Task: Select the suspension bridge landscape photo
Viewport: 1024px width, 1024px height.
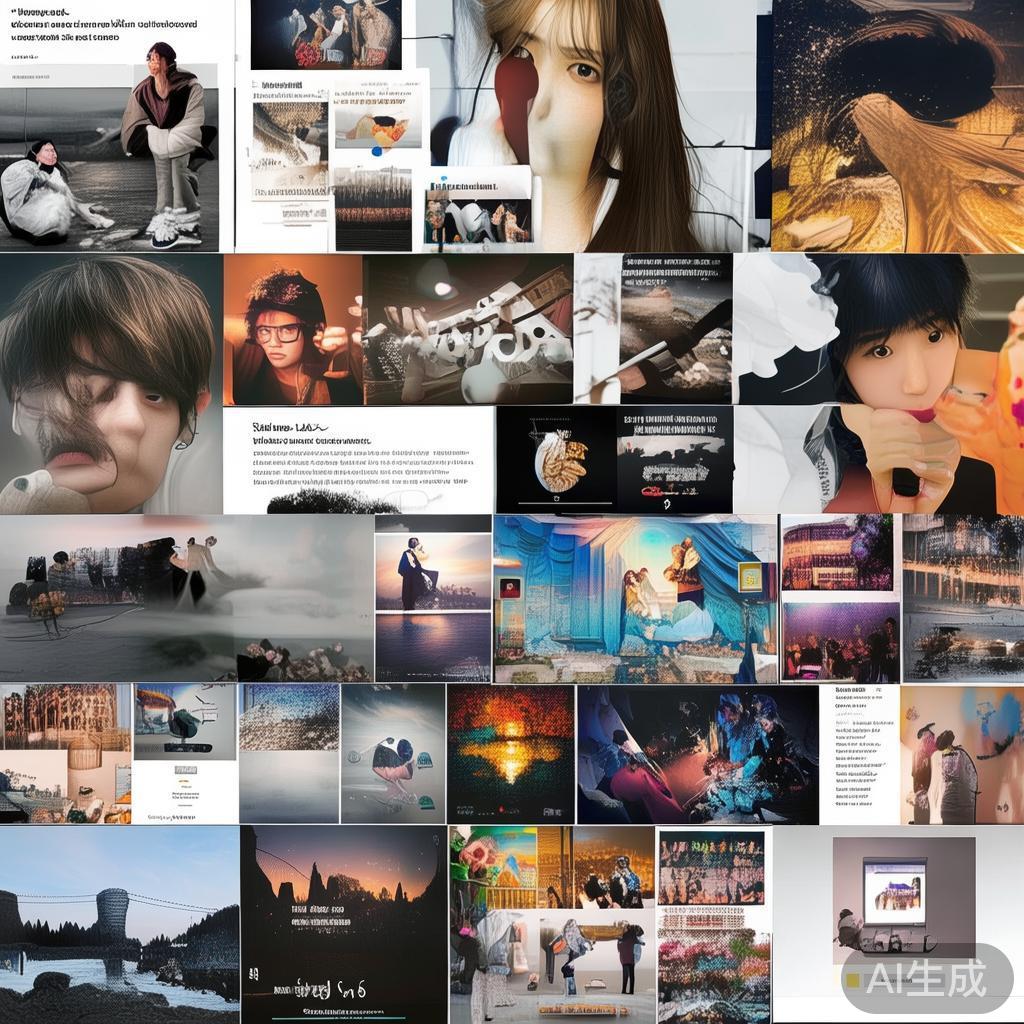Action: click(119, 923)
